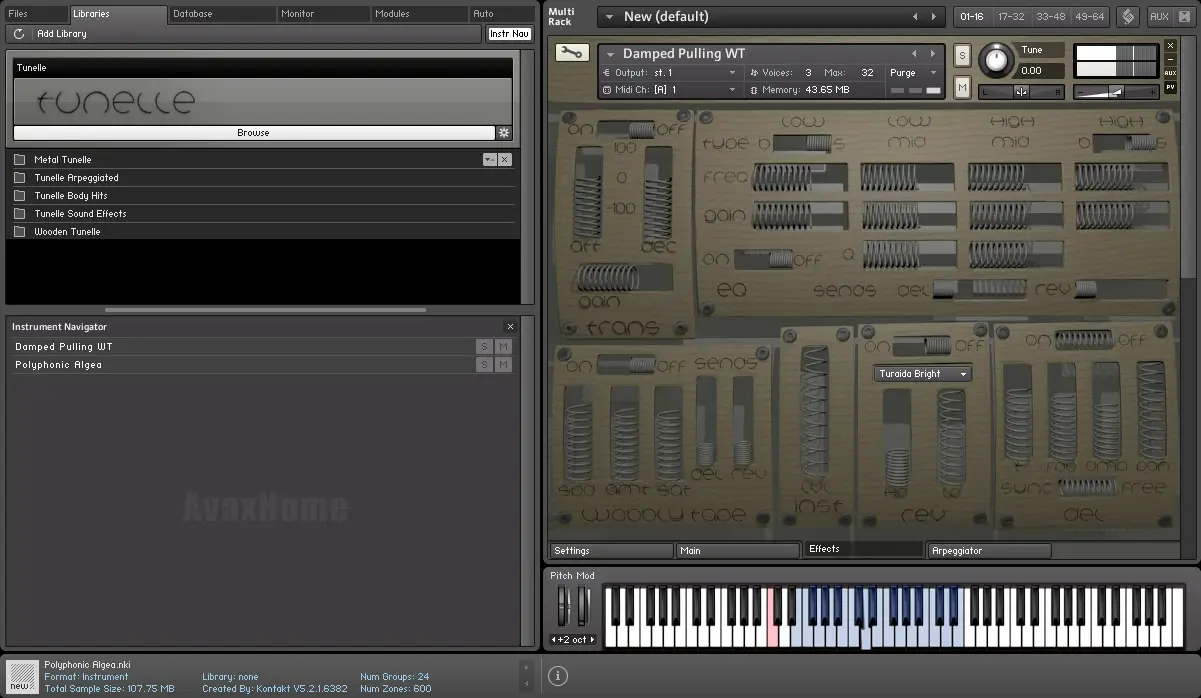Load next instrument with right arrow
The height and width of the screenshot is (698, 1201).
tap(932, 54)
